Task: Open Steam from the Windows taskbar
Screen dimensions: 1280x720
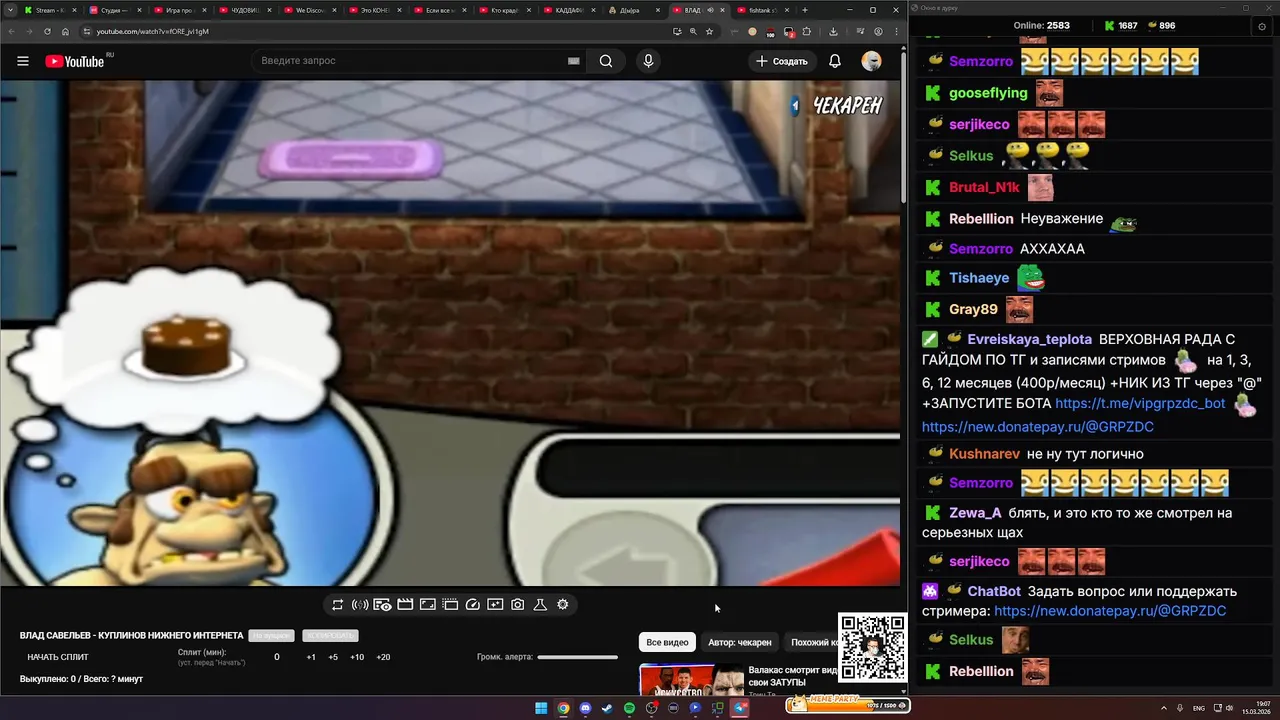Action: pos(607,708)
